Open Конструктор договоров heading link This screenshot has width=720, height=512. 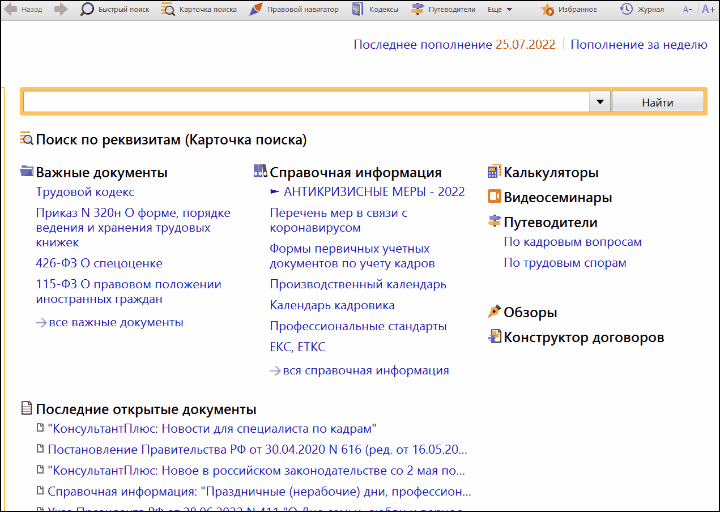click(584, 338)
